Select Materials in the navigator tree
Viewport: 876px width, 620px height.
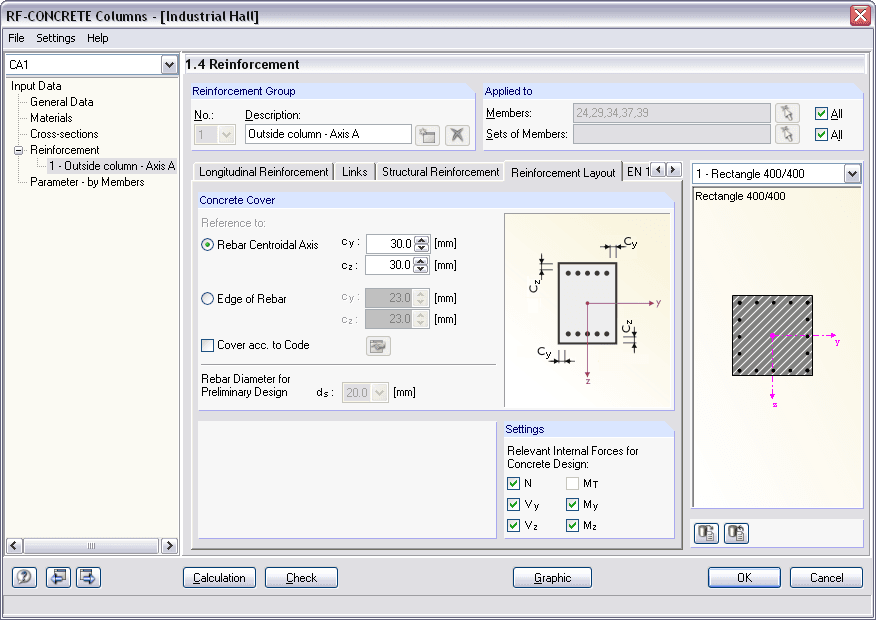(51, 118)
